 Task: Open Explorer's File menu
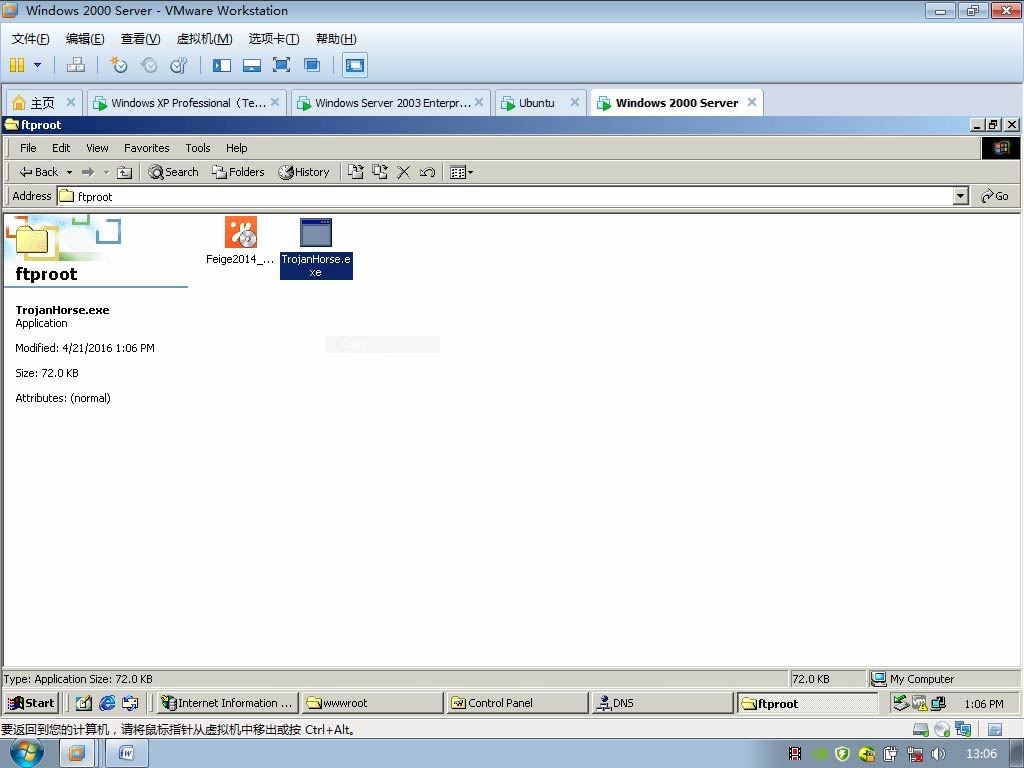click(28, 148)
